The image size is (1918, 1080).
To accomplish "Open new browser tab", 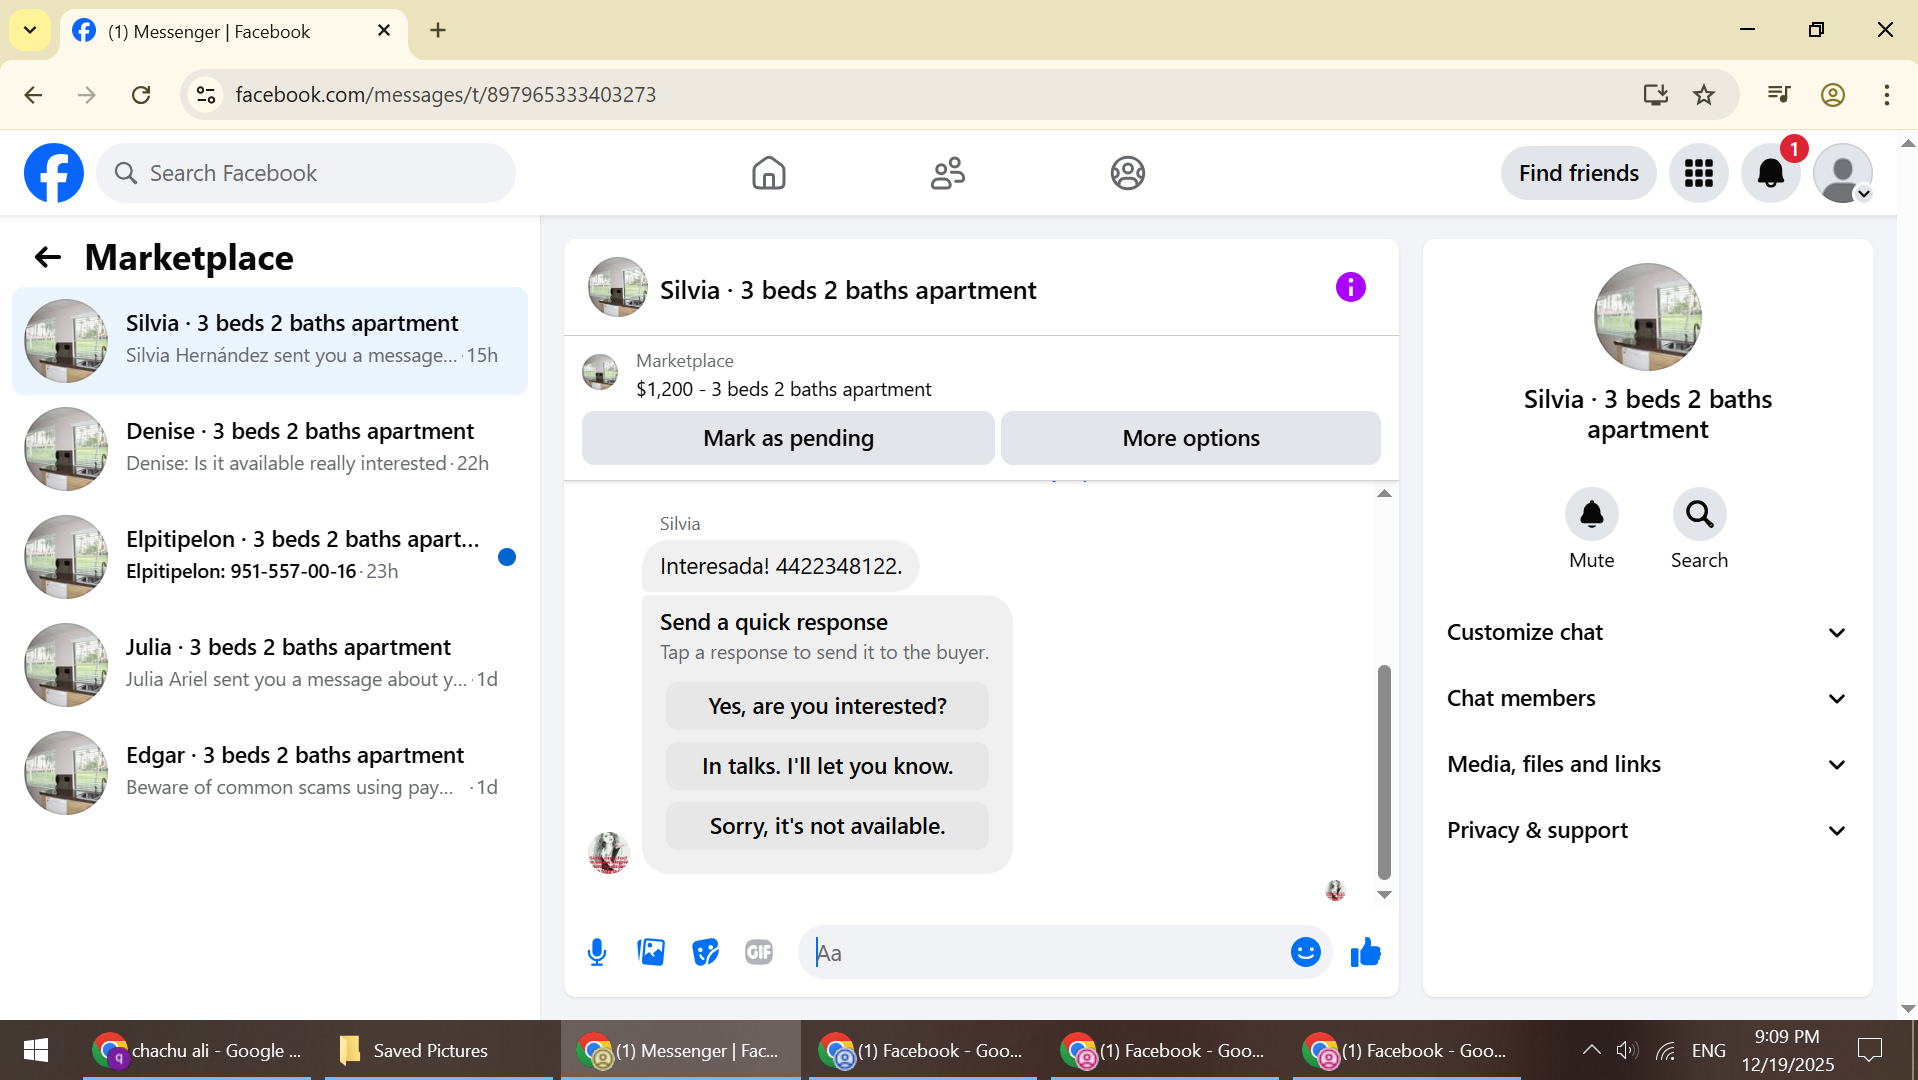I will pyautogui.click(x=438, y=30).
